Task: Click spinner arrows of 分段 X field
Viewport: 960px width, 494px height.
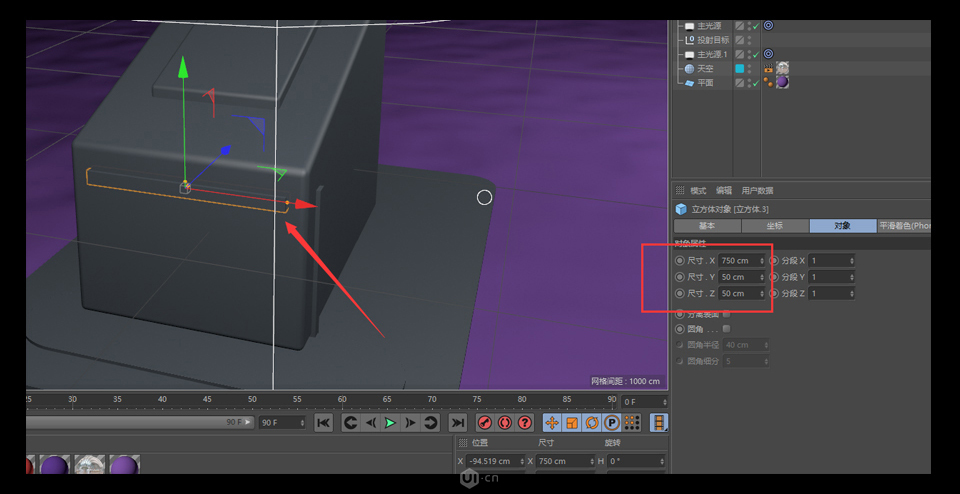Action: [852, 261]
